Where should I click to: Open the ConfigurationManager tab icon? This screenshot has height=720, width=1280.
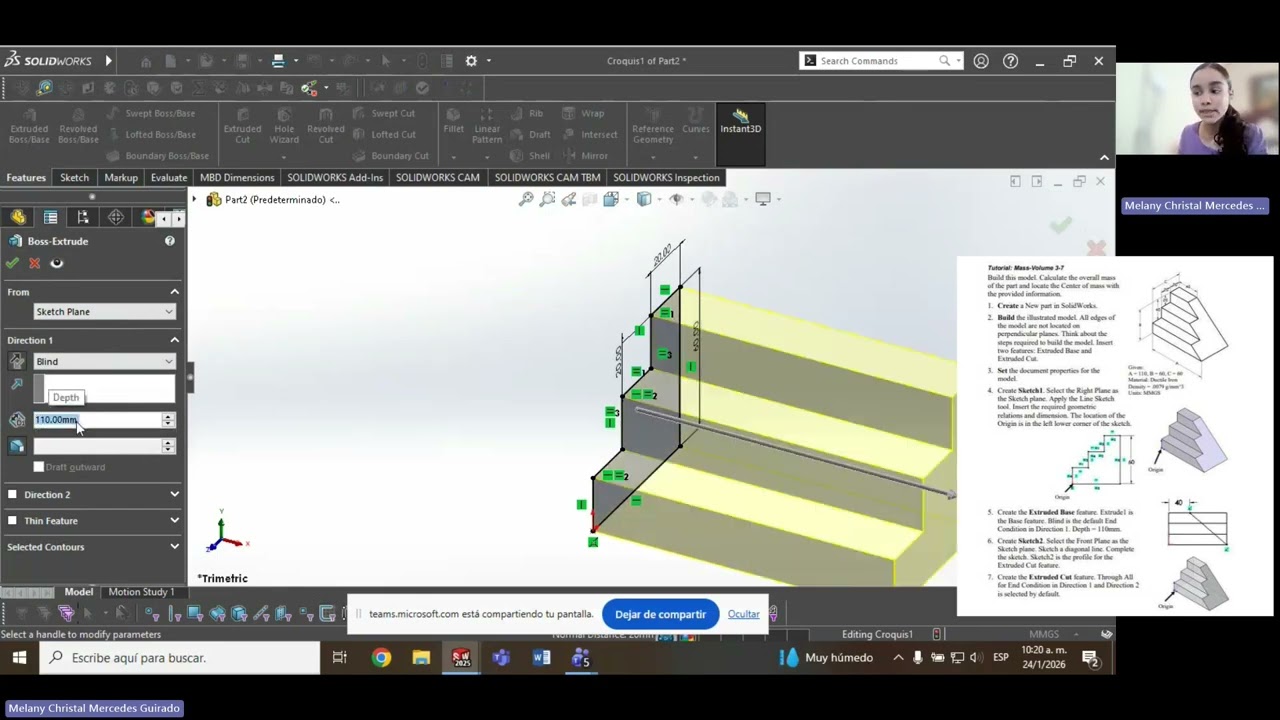click(83, 217)
